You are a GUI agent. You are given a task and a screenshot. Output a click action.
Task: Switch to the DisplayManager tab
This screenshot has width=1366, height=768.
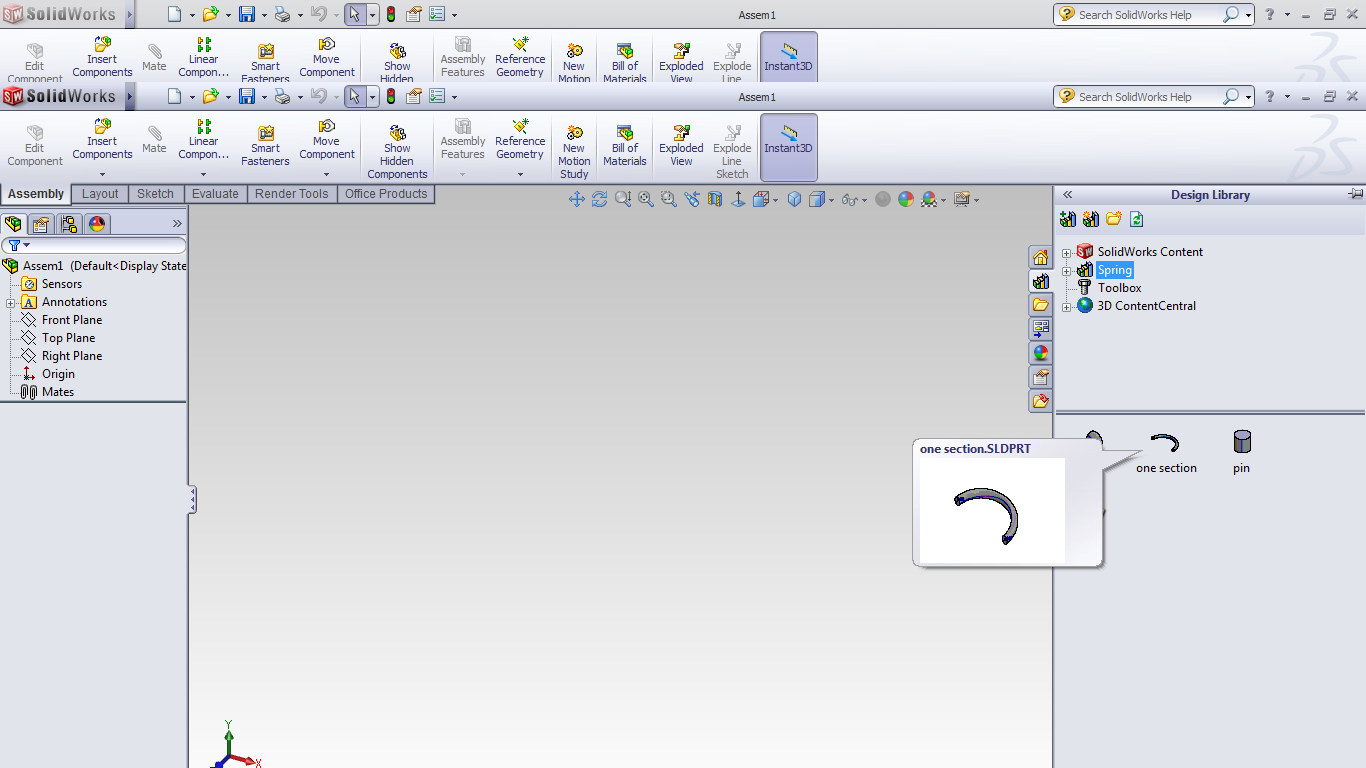(97, 224)
